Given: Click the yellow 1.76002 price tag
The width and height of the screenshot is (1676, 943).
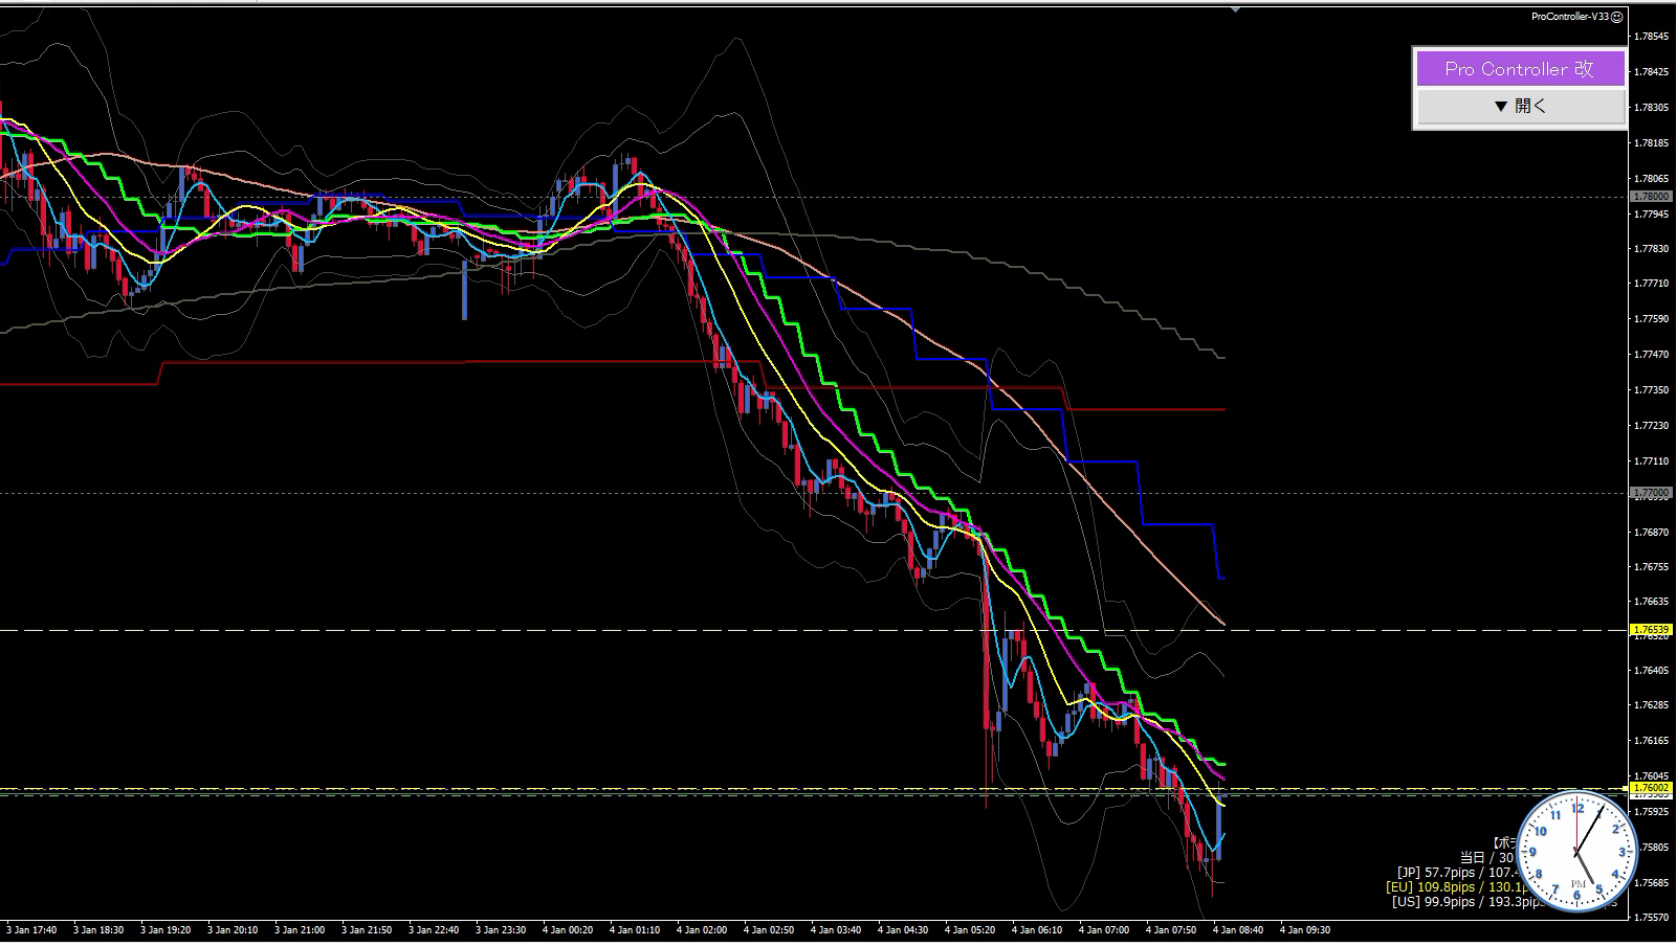Looking at the screenshot, I should [x=1651, y=788].
